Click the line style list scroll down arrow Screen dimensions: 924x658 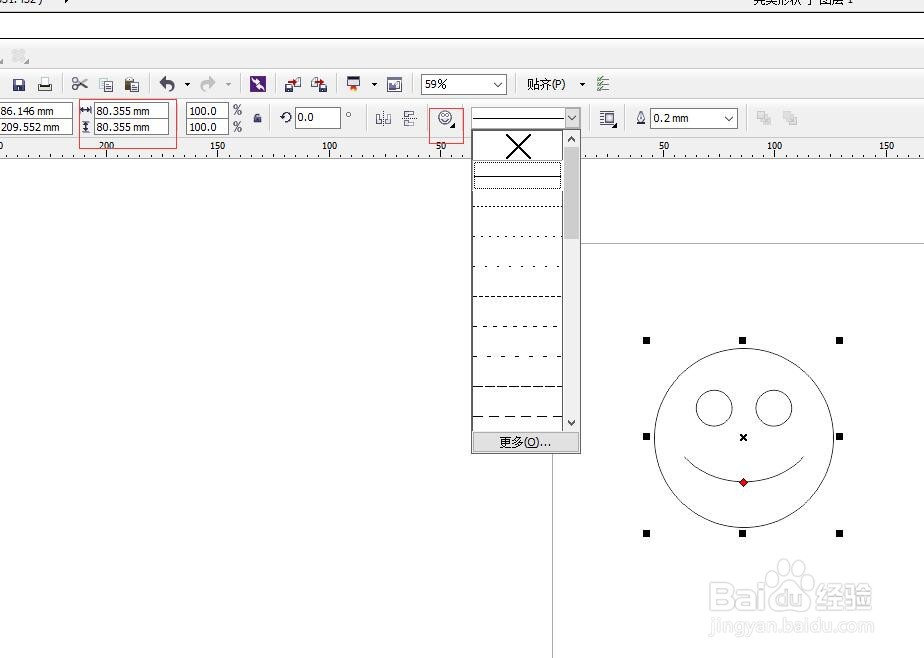point(571,422)
